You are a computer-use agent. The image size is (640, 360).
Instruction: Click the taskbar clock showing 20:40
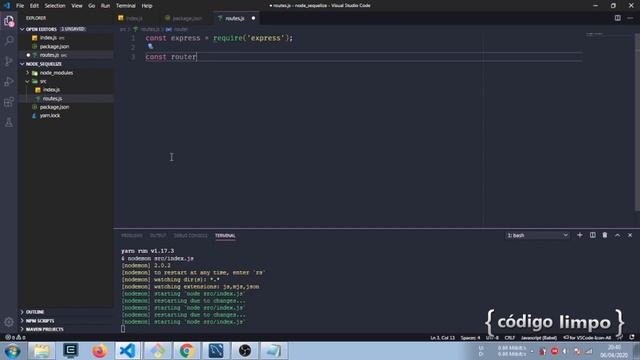614,351
